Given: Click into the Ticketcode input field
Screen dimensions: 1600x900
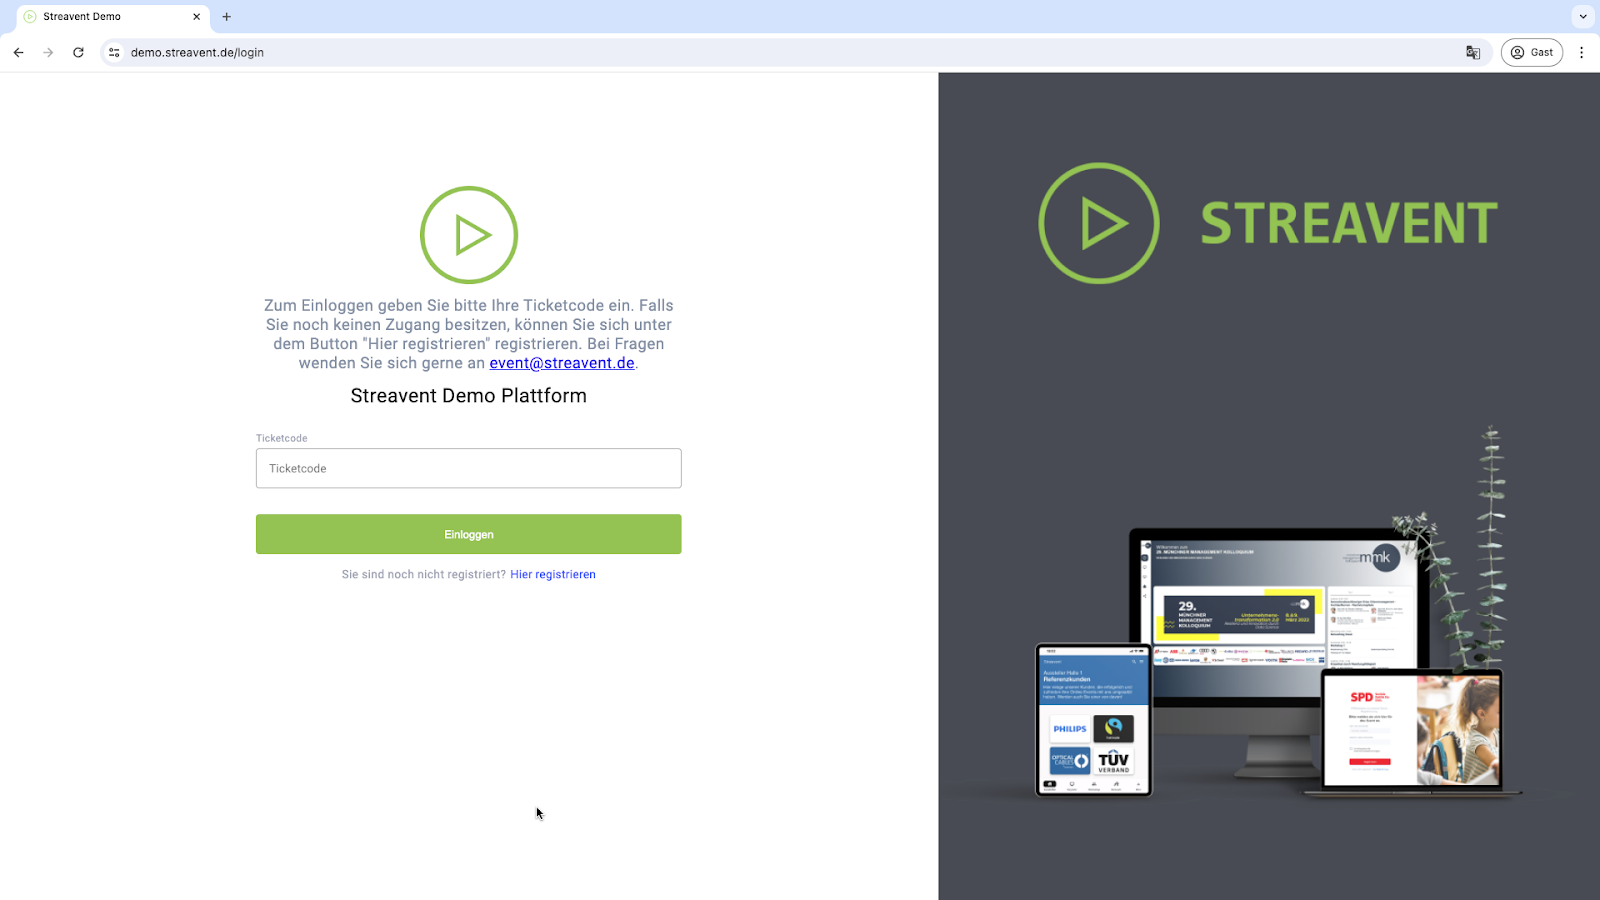Looking at the screenshot, I should pyautogui.click(x=468, y=468).
